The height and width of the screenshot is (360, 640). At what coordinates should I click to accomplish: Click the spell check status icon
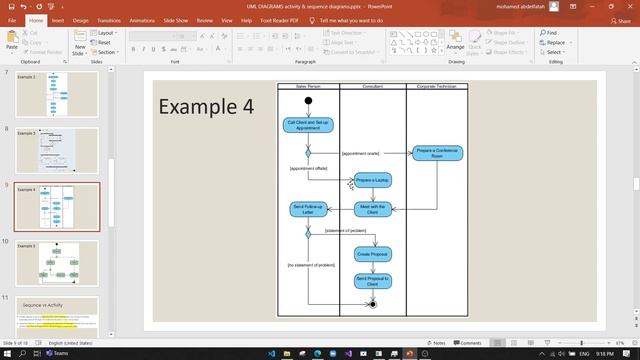click(38, 343)
